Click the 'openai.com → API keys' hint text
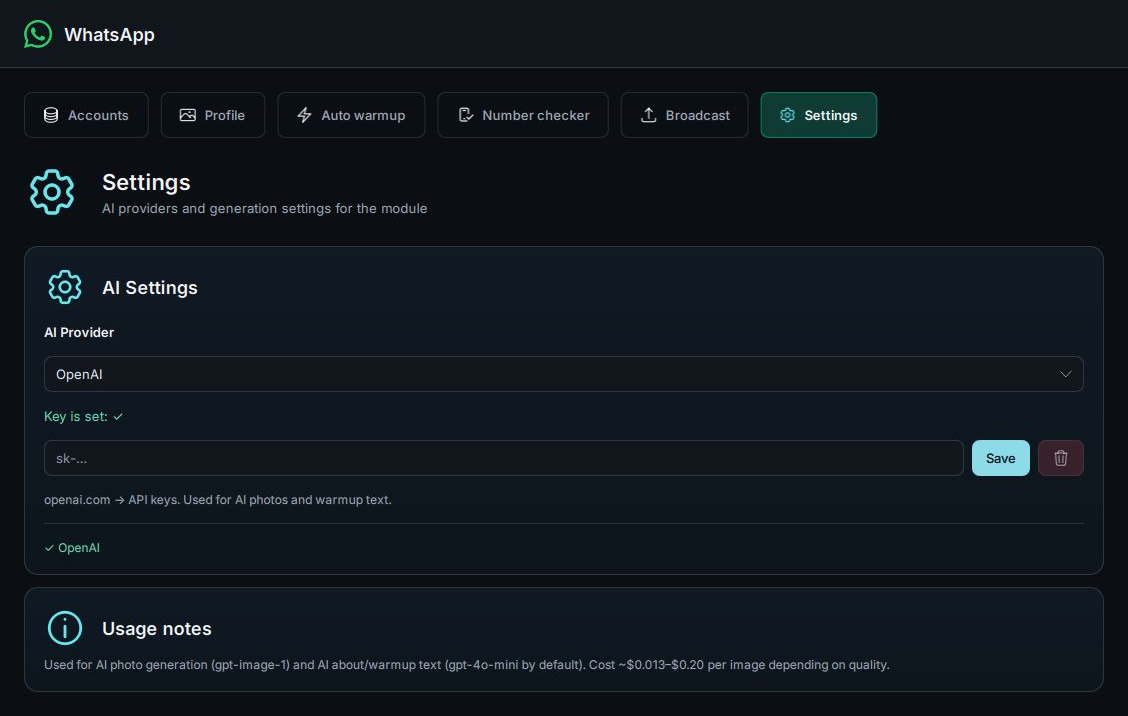 coord(217,499)
